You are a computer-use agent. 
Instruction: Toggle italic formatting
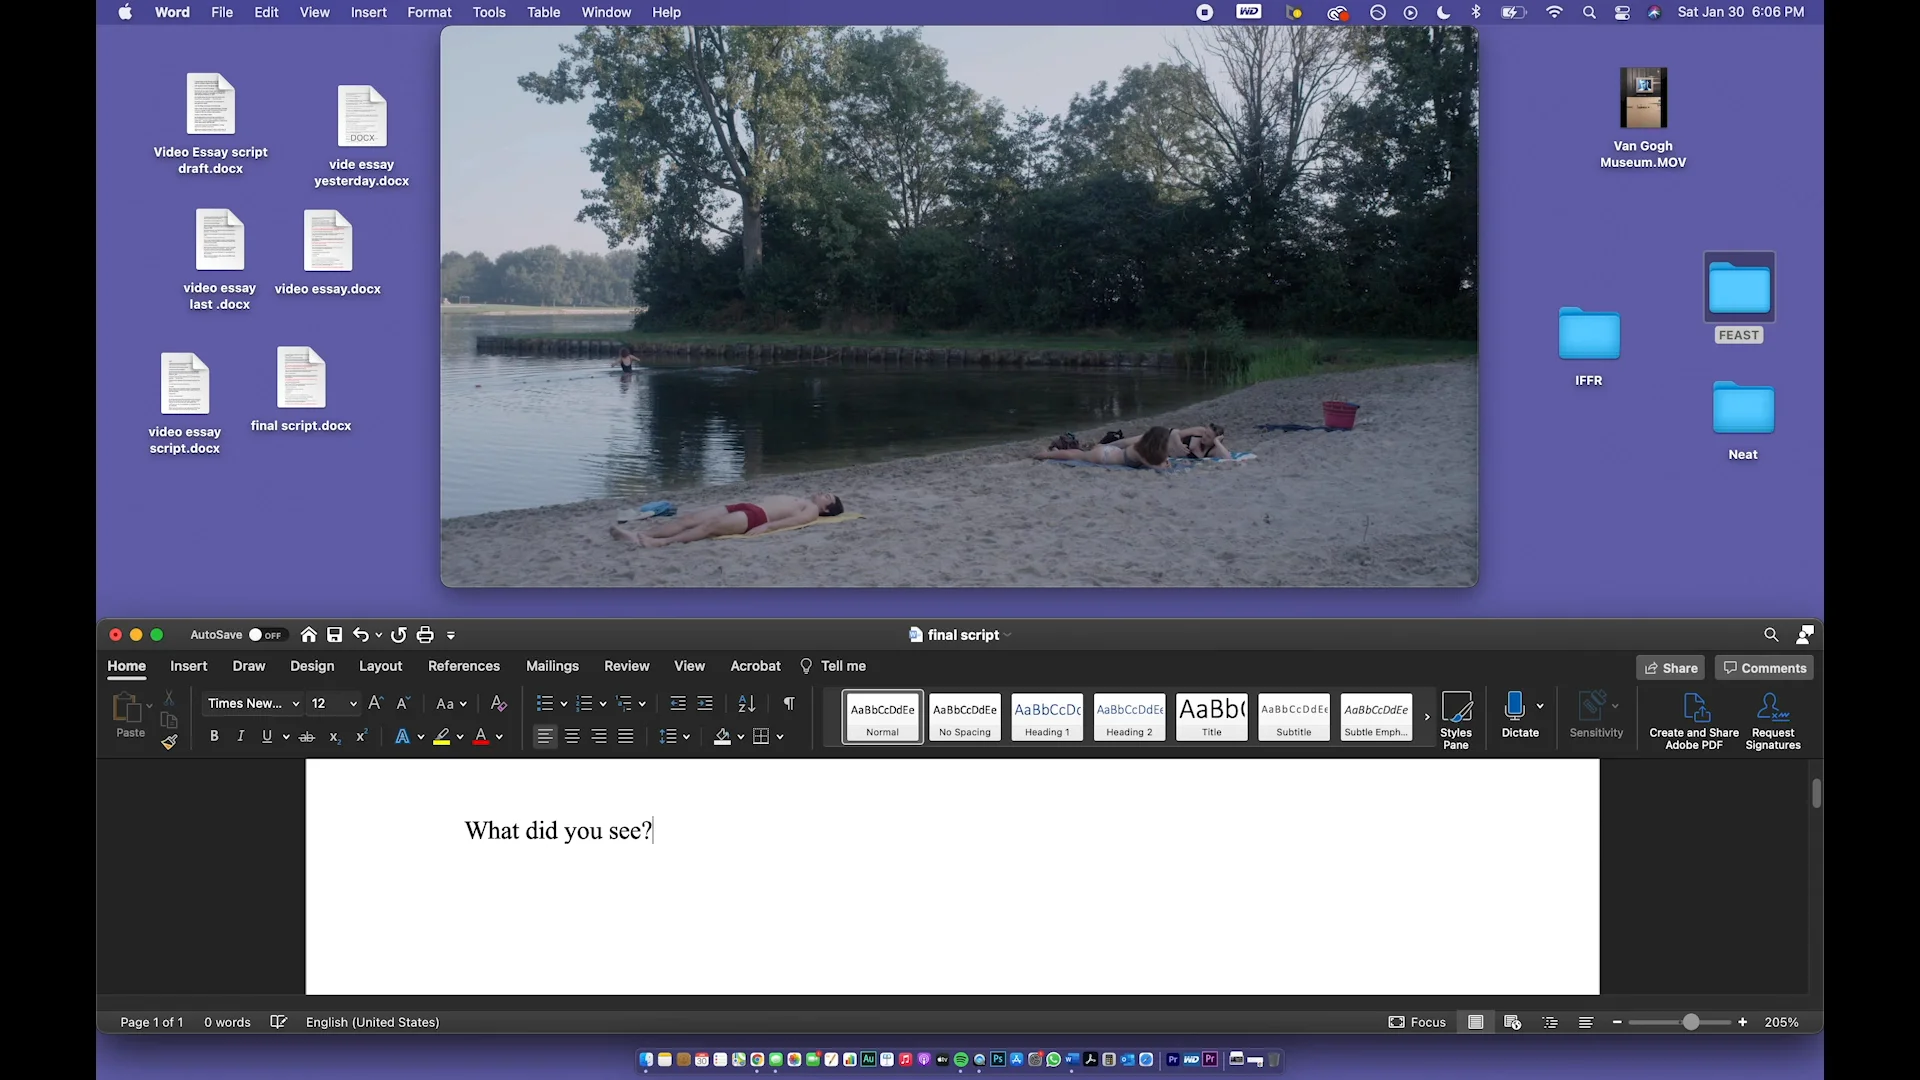coord(240,736)
